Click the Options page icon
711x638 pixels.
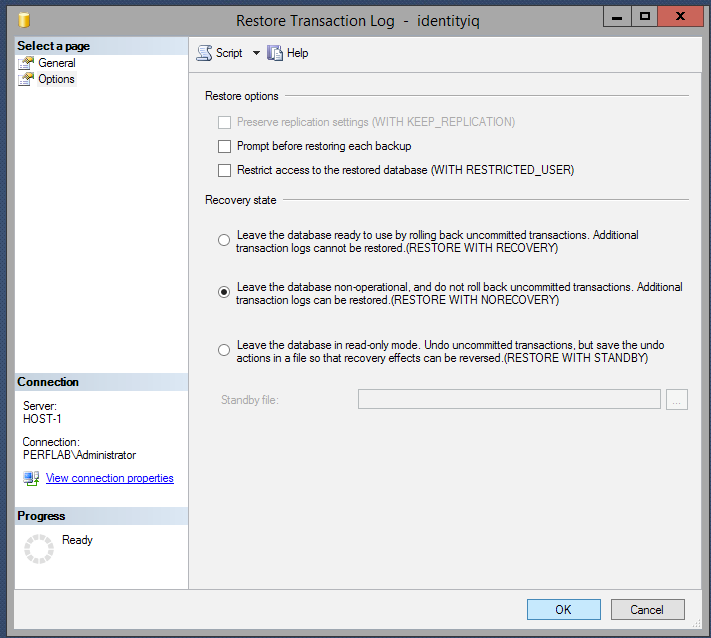click(x=26, y=79)
